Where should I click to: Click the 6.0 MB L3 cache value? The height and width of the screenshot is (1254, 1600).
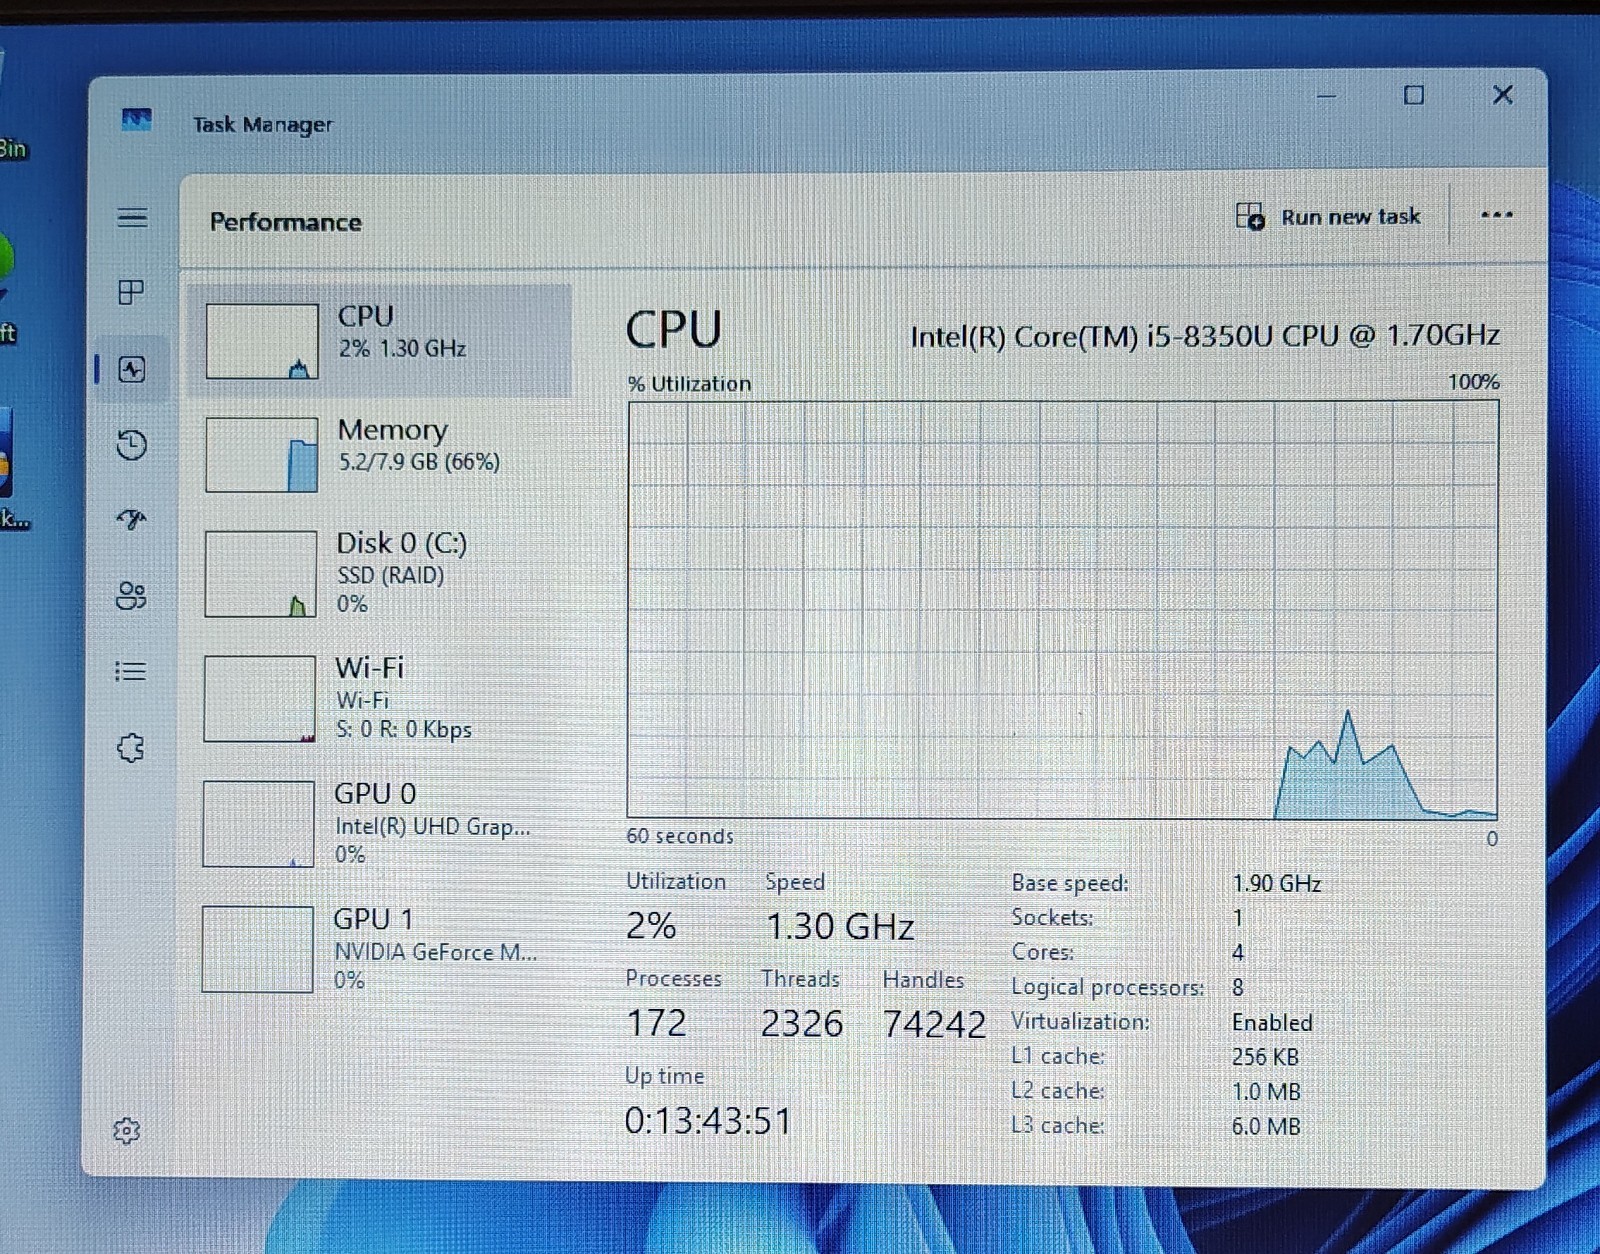pos(1266,1127)
